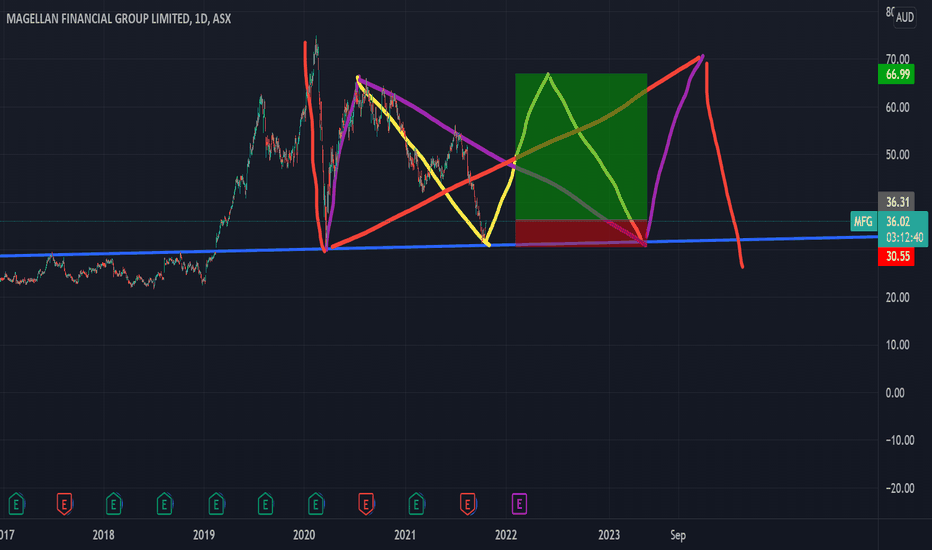Click the 2022 time axis label

tap(506, 535)
